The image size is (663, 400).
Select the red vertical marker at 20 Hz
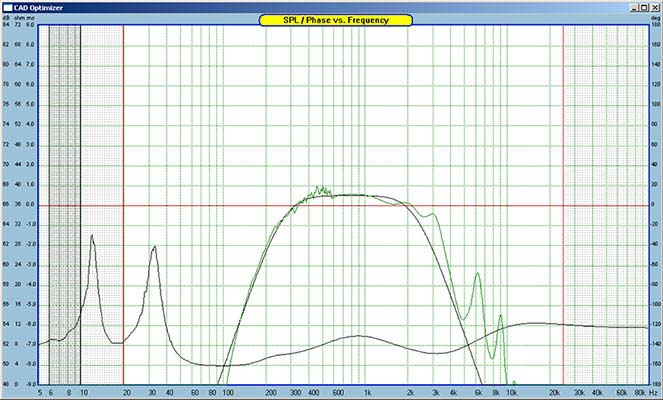pyautogui.click(x=123, y=200)
